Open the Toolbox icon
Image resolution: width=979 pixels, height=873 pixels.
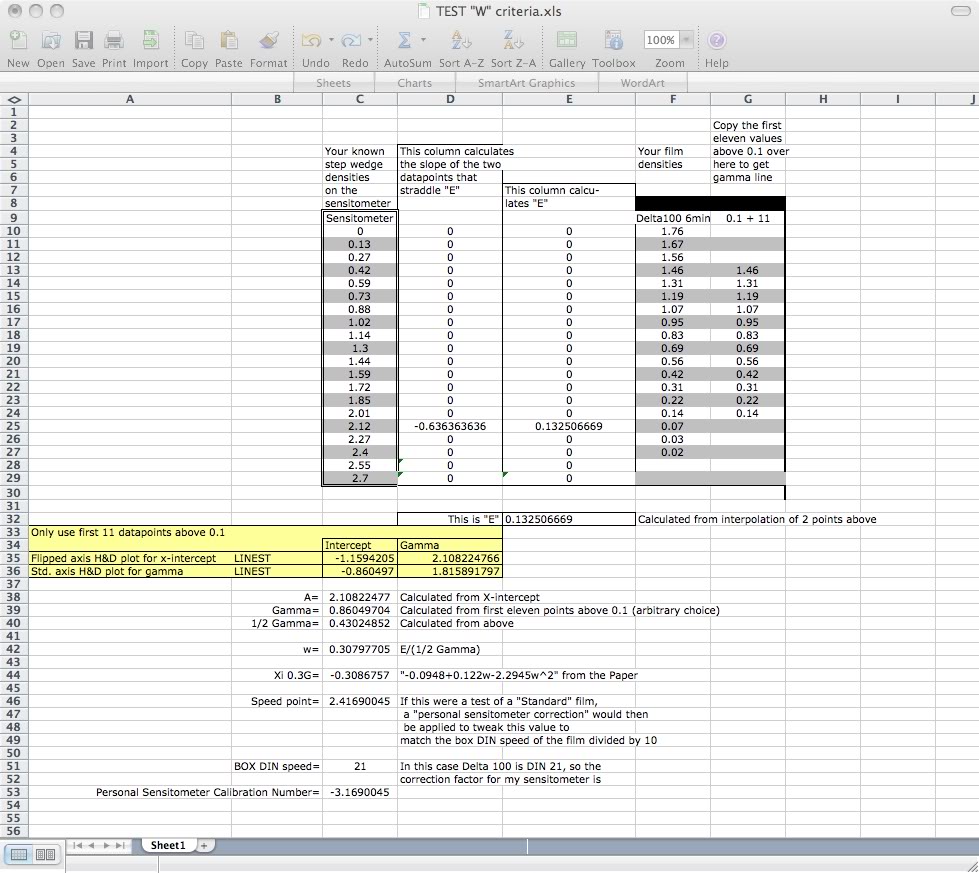click(613, 41)
